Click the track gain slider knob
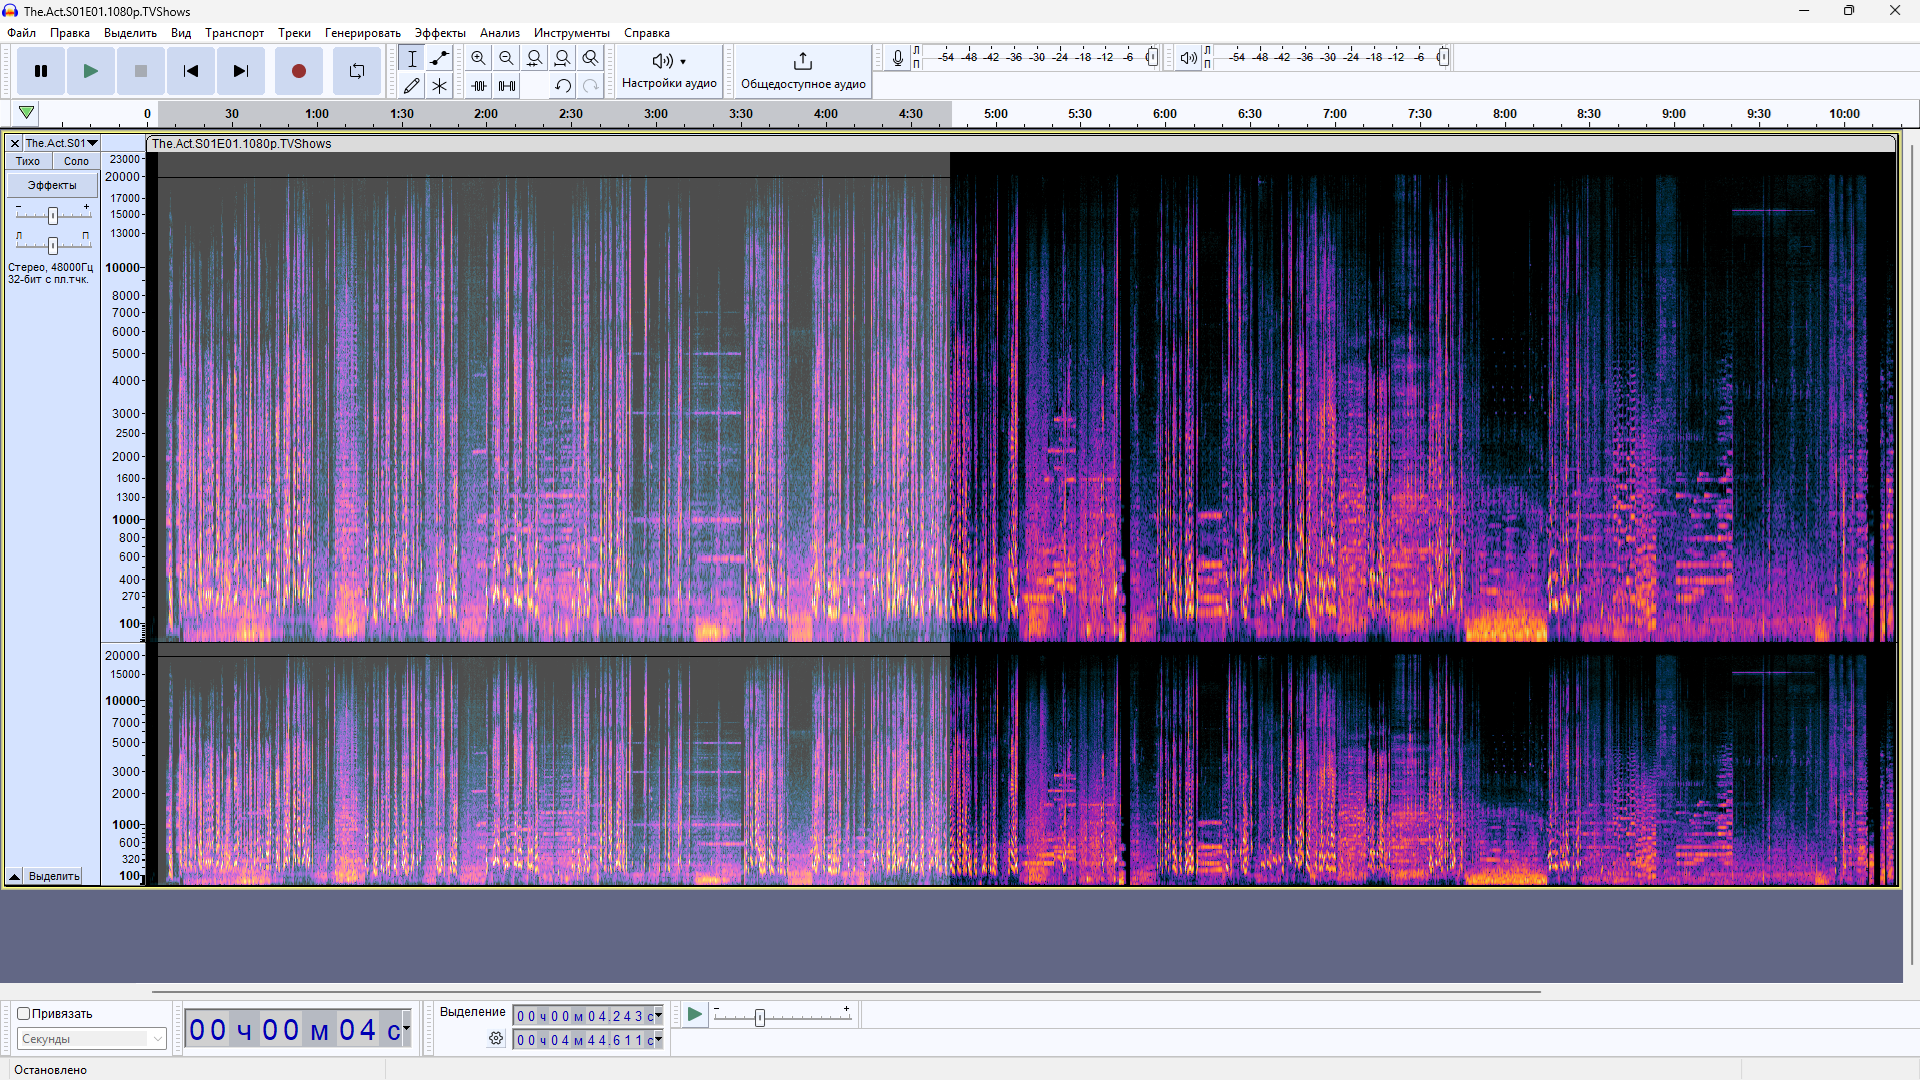Viewport: 1920px width, 1080px height. 53,215
